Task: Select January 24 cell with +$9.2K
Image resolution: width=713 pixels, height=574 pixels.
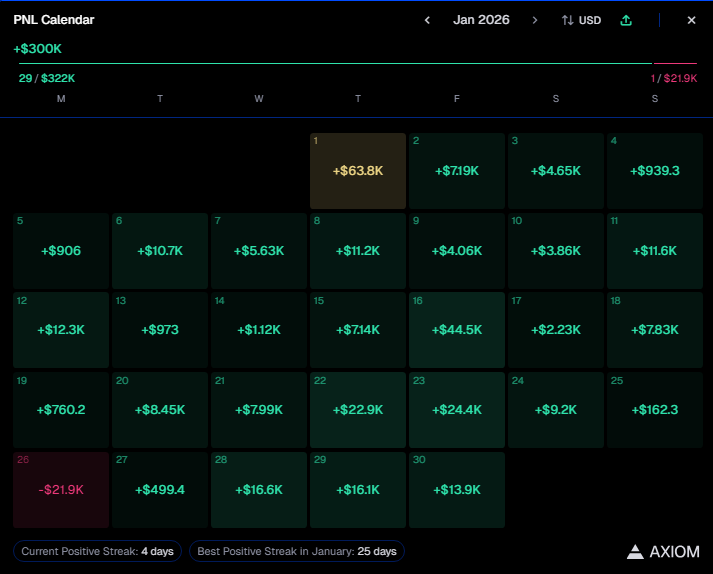Action: (x=556, y=410)
